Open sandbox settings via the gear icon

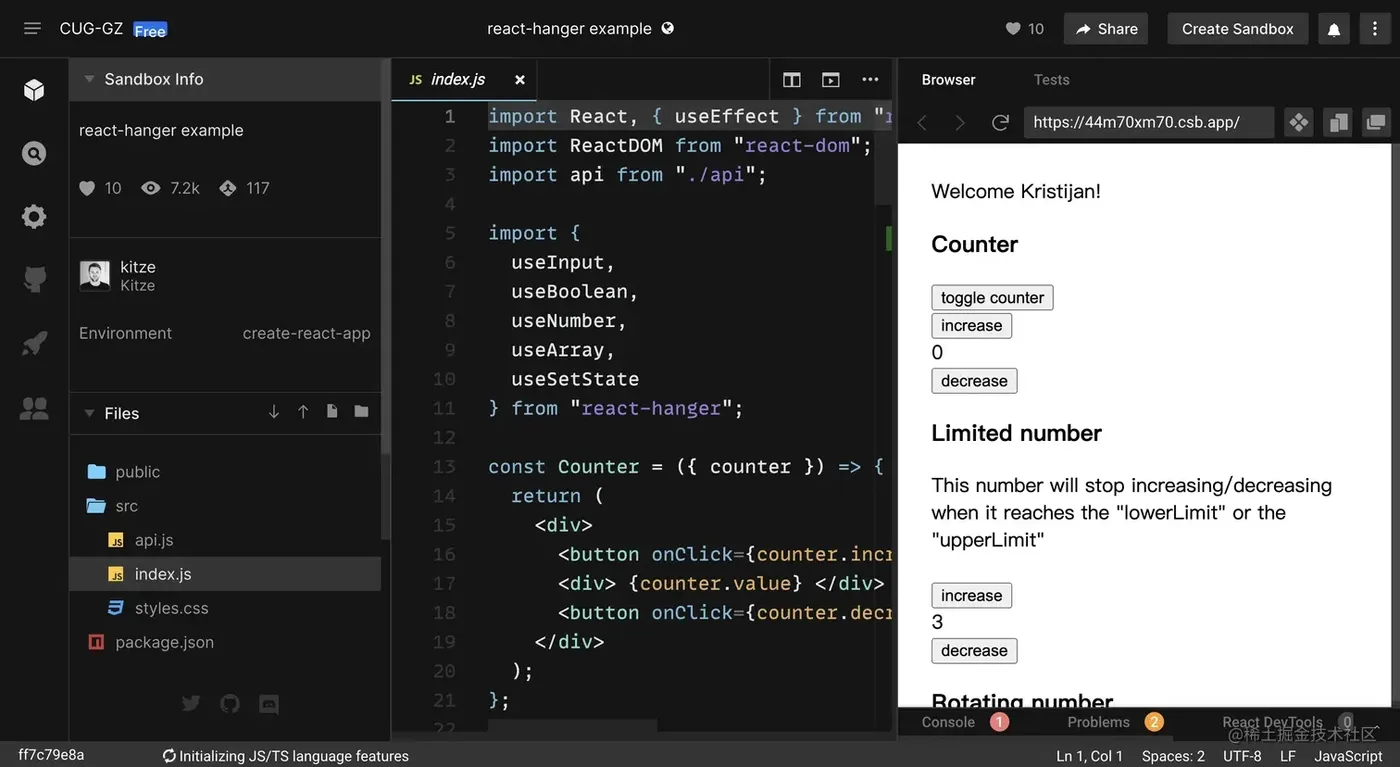pos(33,216)
